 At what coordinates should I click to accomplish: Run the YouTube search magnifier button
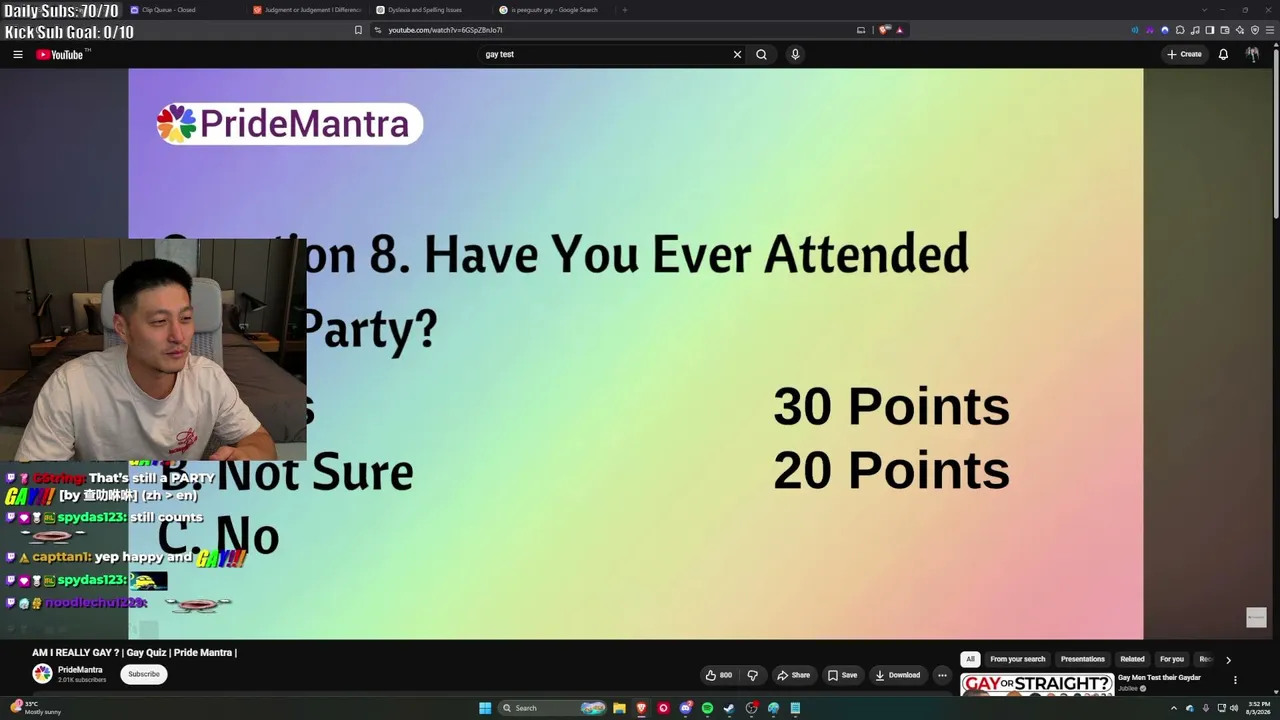(x=761, y=55)
